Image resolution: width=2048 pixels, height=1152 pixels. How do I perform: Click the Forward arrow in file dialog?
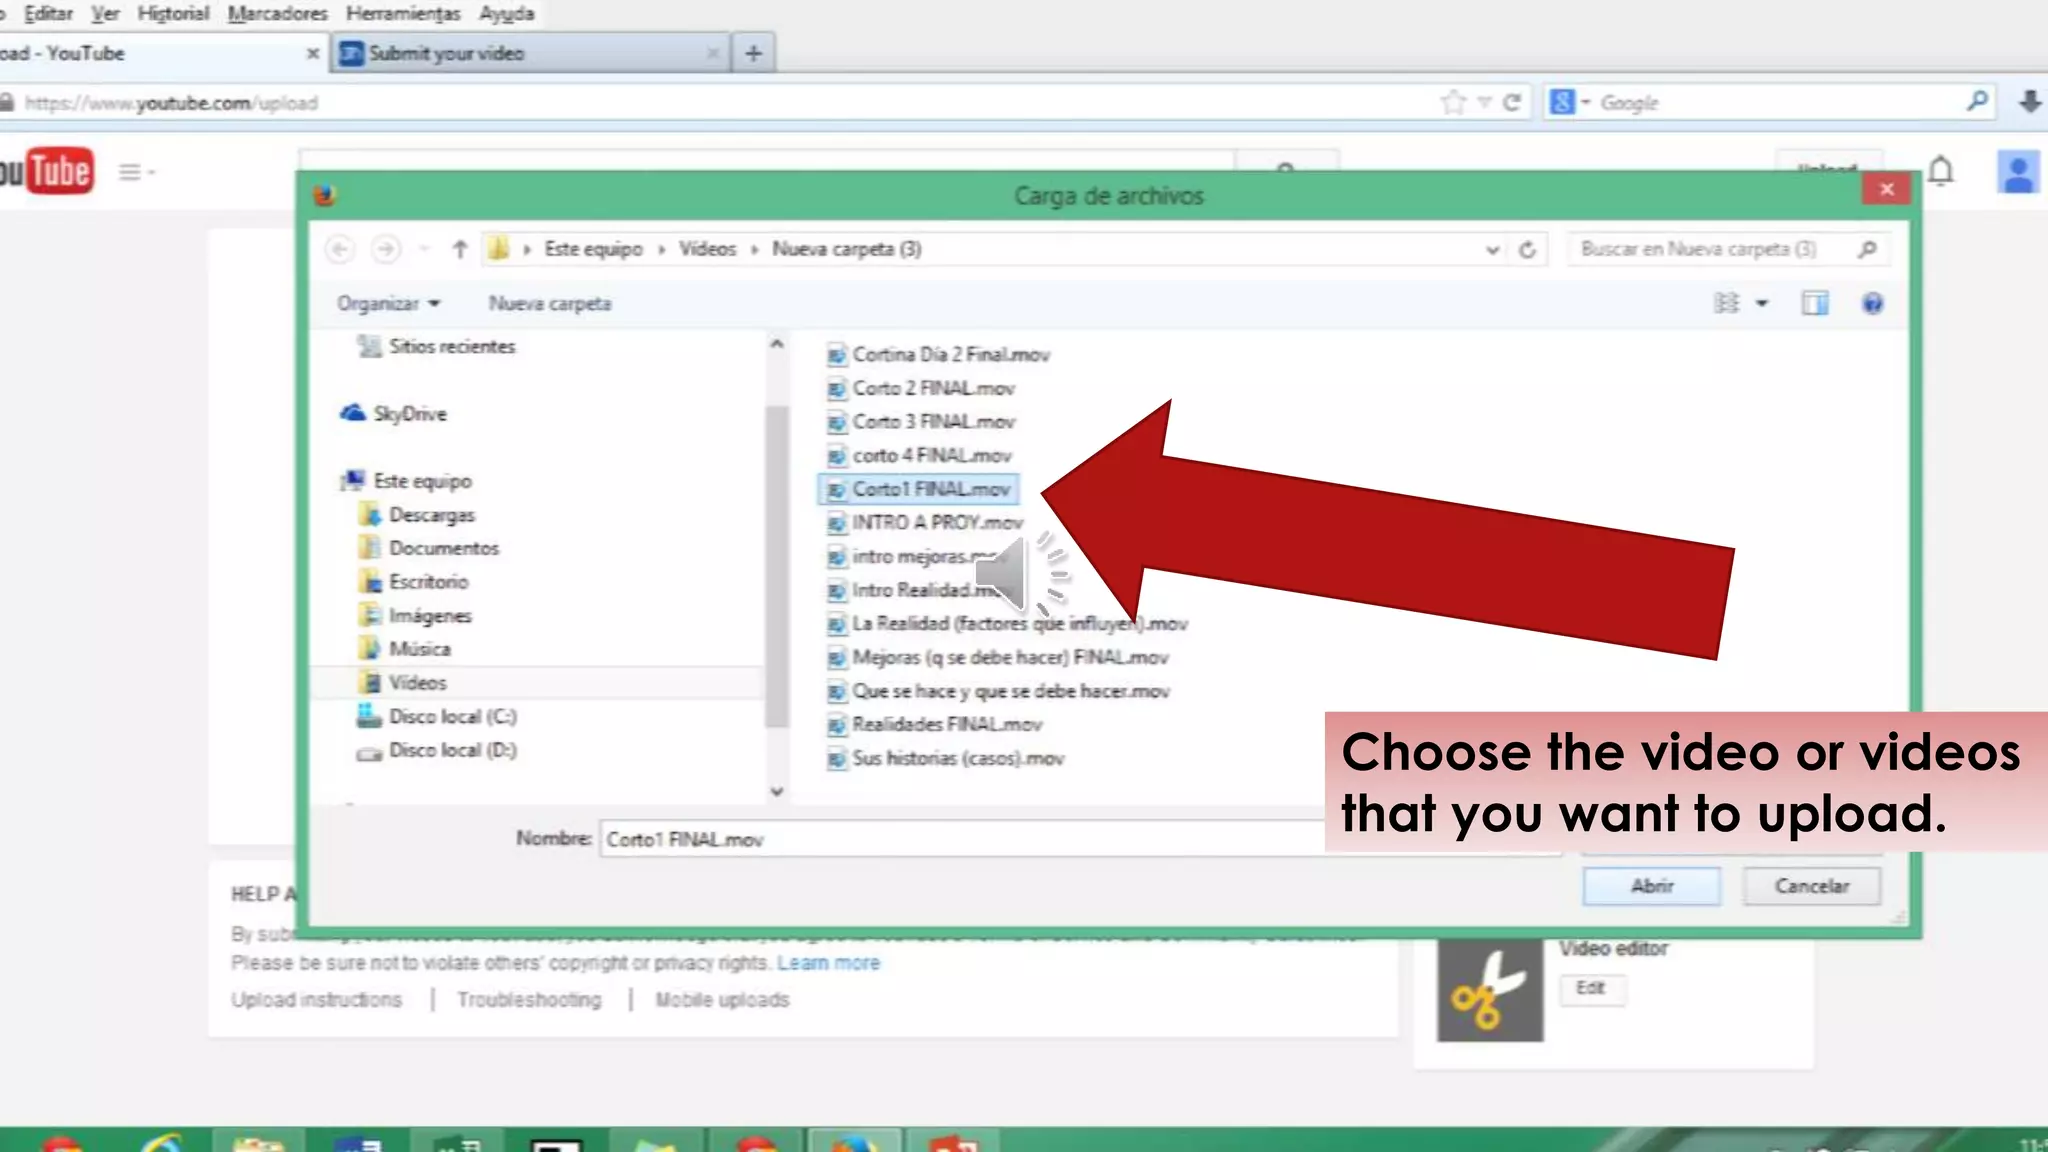(x=386, y=249)
